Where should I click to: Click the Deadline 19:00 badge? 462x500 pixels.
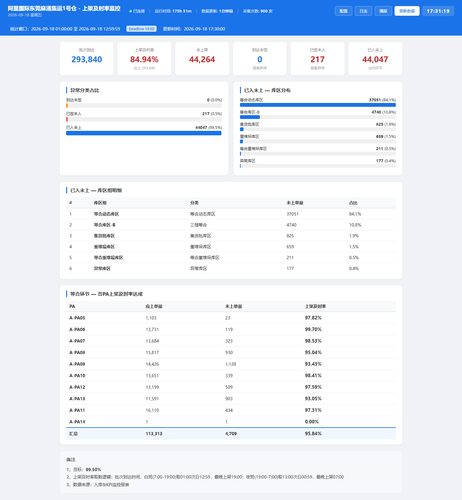pyautogui.click(x=141, y=29)
